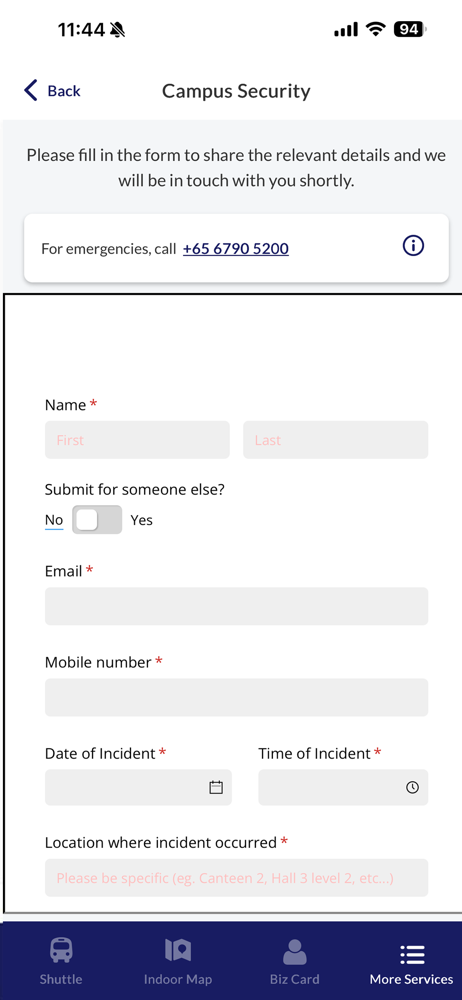Screen dimensions: 462x1000
Task: Open the Time of Incident field
Action: [343, 788]
